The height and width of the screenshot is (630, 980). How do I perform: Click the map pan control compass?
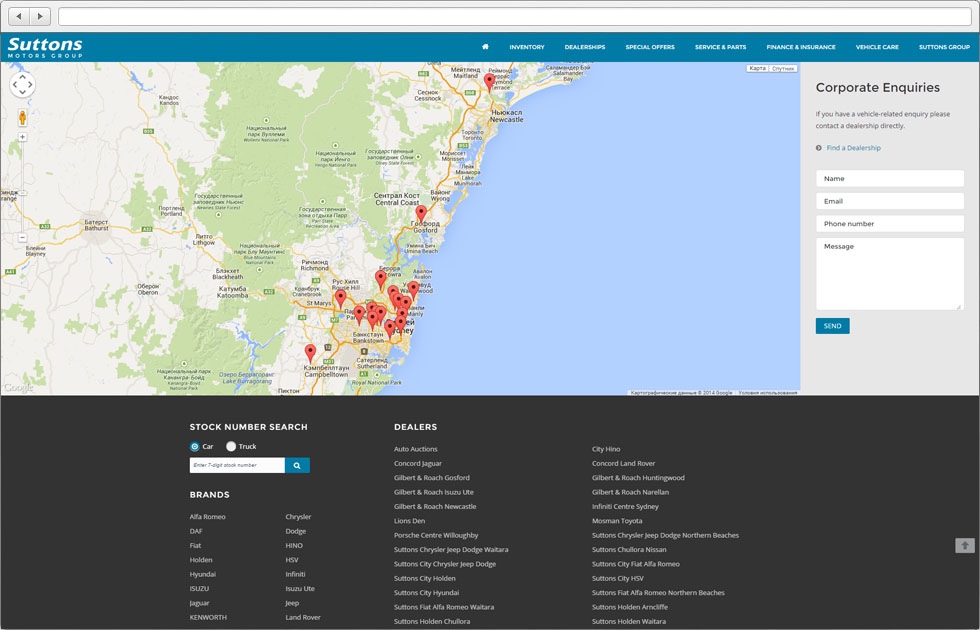pyautogui.click(x=22, y=85)
